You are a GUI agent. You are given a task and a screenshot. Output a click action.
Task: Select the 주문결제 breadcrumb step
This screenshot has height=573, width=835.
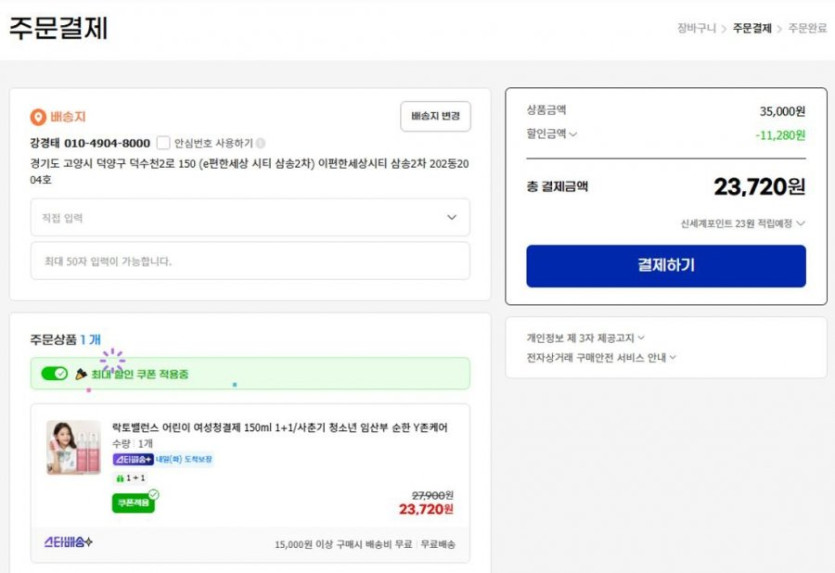pos(752,28)
